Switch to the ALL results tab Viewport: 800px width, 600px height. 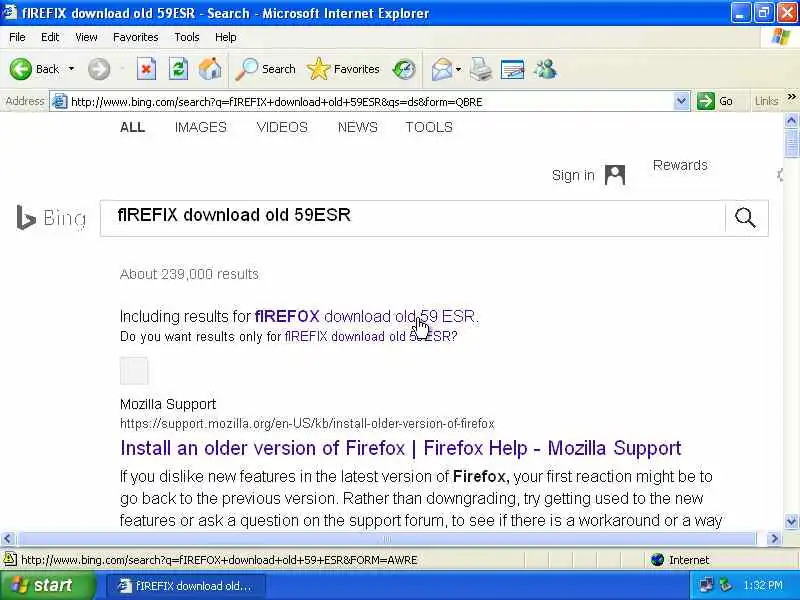click(x=133, y=127)
